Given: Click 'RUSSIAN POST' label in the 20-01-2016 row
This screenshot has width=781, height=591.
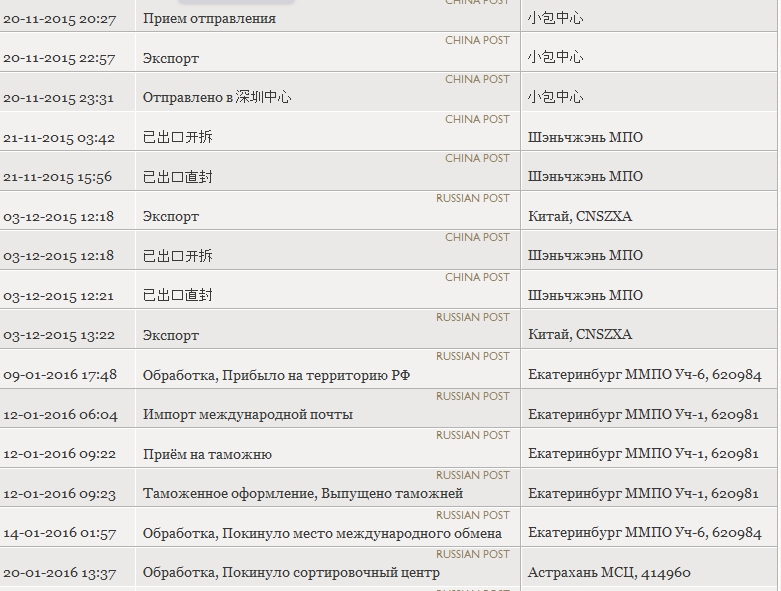Looking at the screenshot, I should click(x=473, y=555).
